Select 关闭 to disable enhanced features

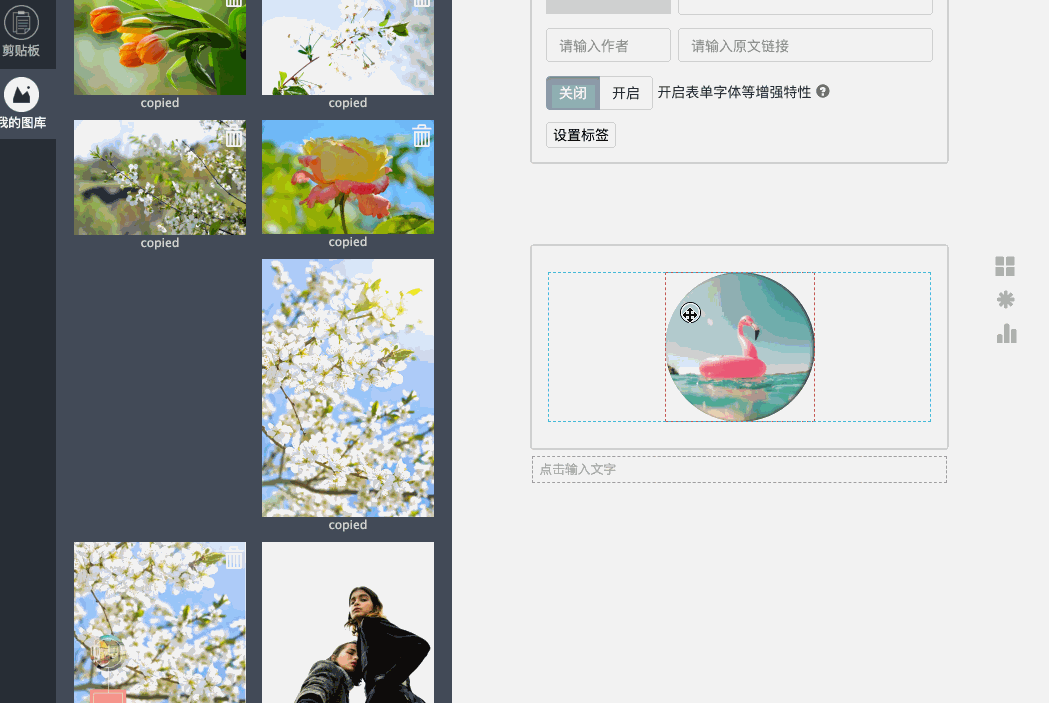[573, 93]
